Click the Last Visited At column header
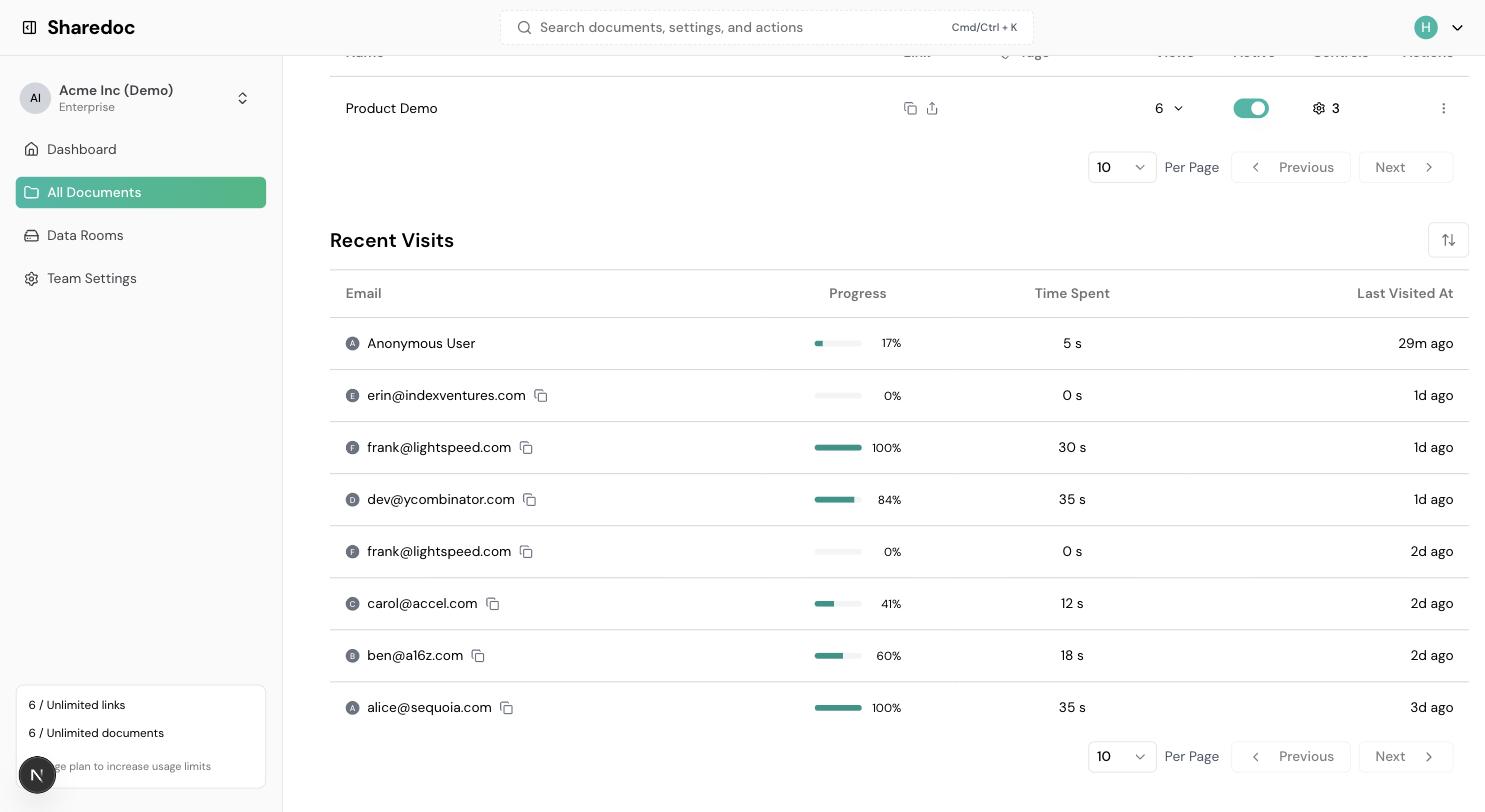The image size is (1485, 812). [x=1405, y=294]
